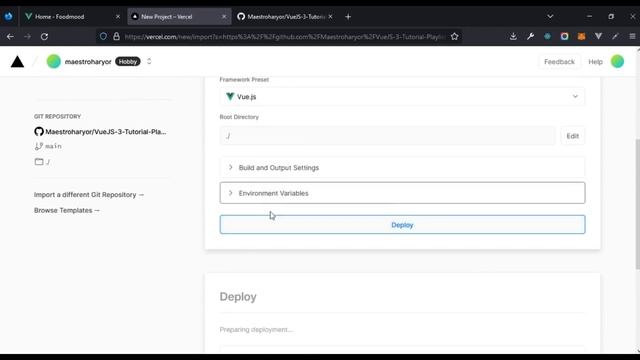Open the Framework Preset Vue.js dropdown
The height and width of the screenshot is (360, 640).
[x=402, y=97]
